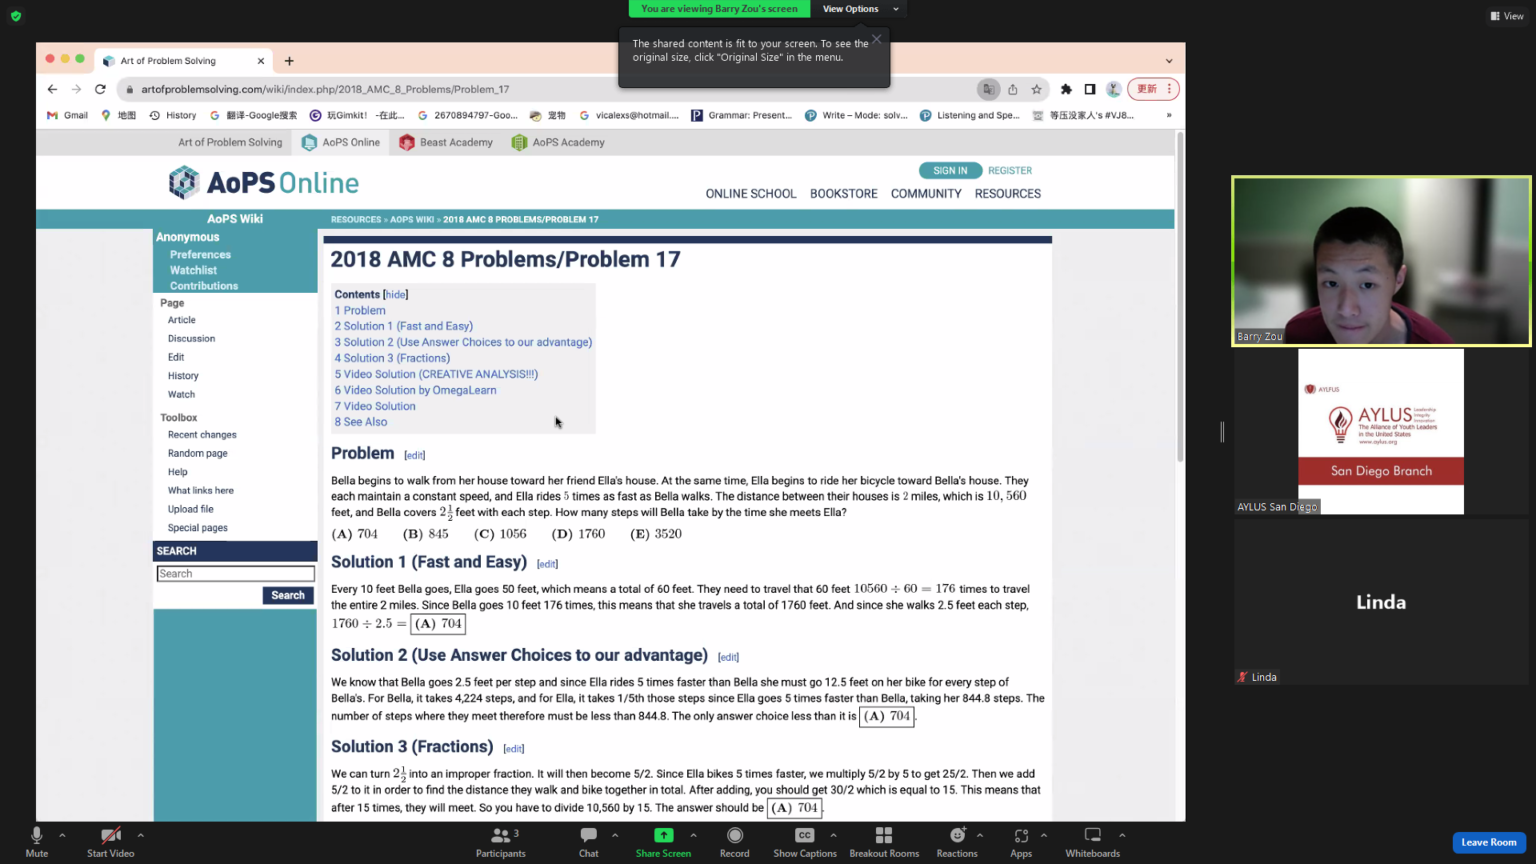The width and height of the screenshot is (1536, 864).
Task: Mute the microphone in Zoom toolbar
Action: [x=37, y=842]
